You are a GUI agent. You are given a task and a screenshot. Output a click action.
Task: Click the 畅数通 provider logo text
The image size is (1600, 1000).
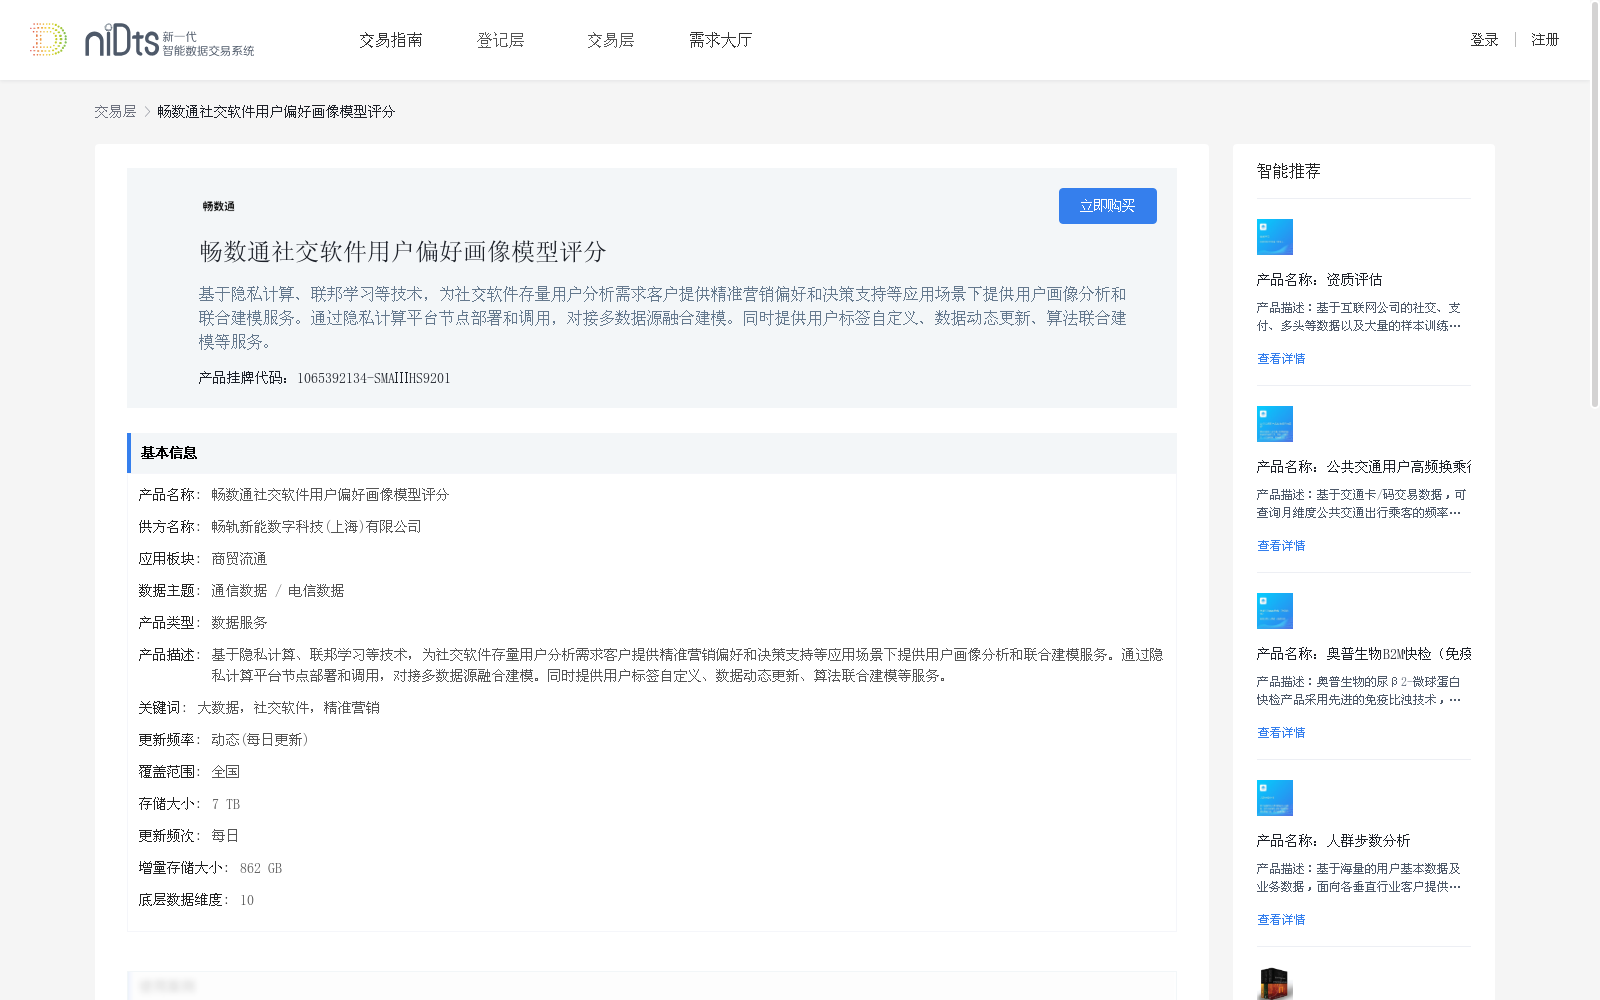click(x=219, y=207)
